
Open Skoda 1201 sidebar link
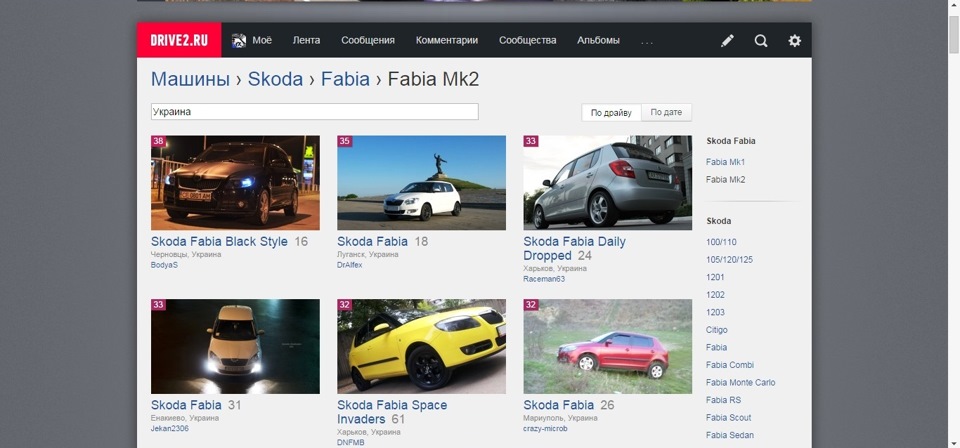[715, 277]
